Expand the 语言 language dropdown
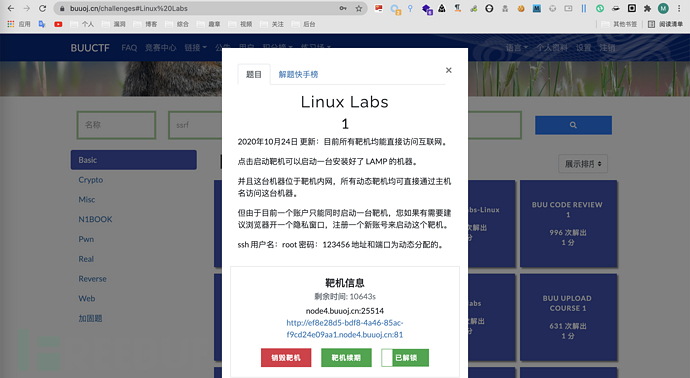690x378 pixels. (516, 48)
